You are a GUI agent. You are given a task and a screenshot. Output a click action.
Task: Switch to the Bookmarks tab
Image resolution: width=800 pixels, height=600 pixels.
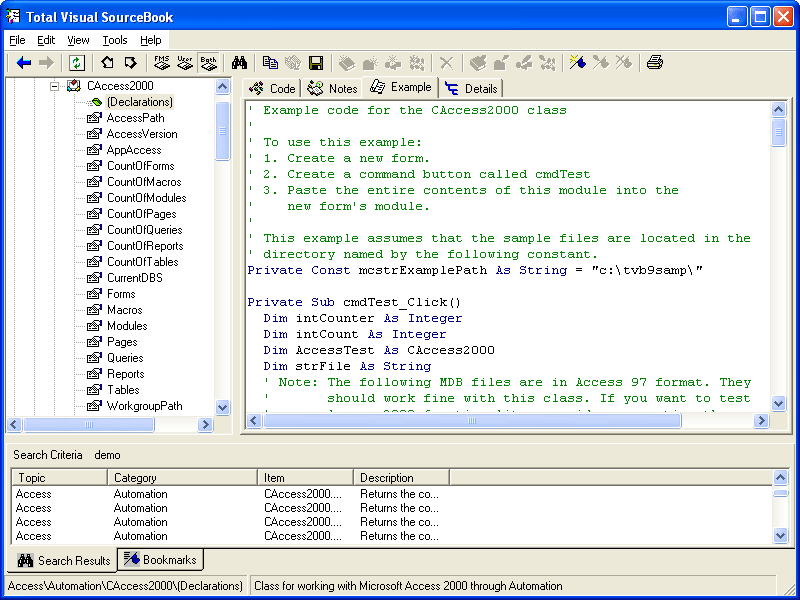coord(160,560)
